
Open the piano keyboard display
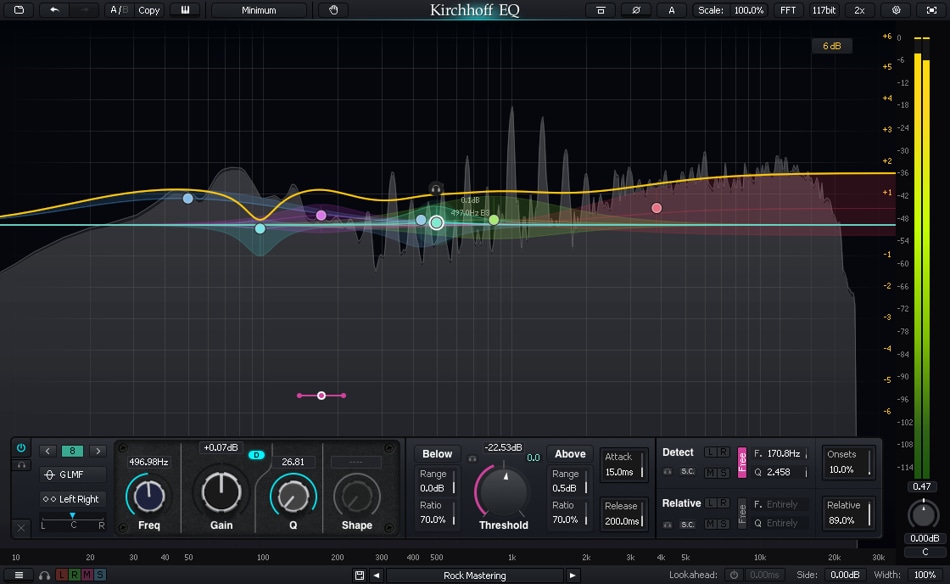[x=185, y=10]
